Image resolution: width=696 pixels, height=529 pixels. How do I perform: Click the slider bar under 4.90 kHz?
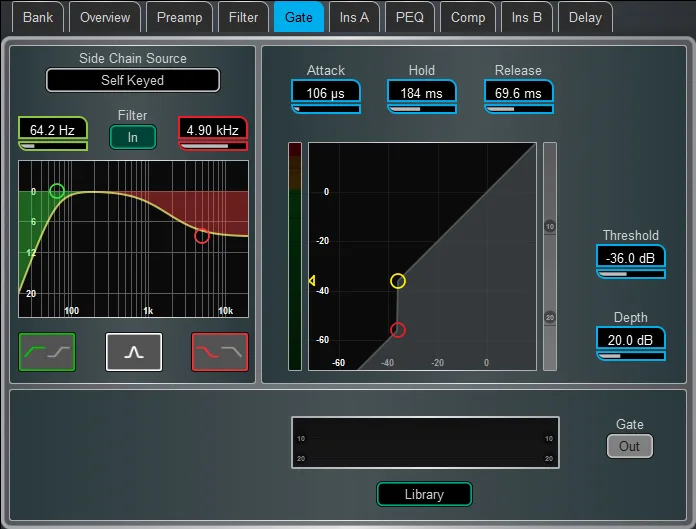pos(213,146)
